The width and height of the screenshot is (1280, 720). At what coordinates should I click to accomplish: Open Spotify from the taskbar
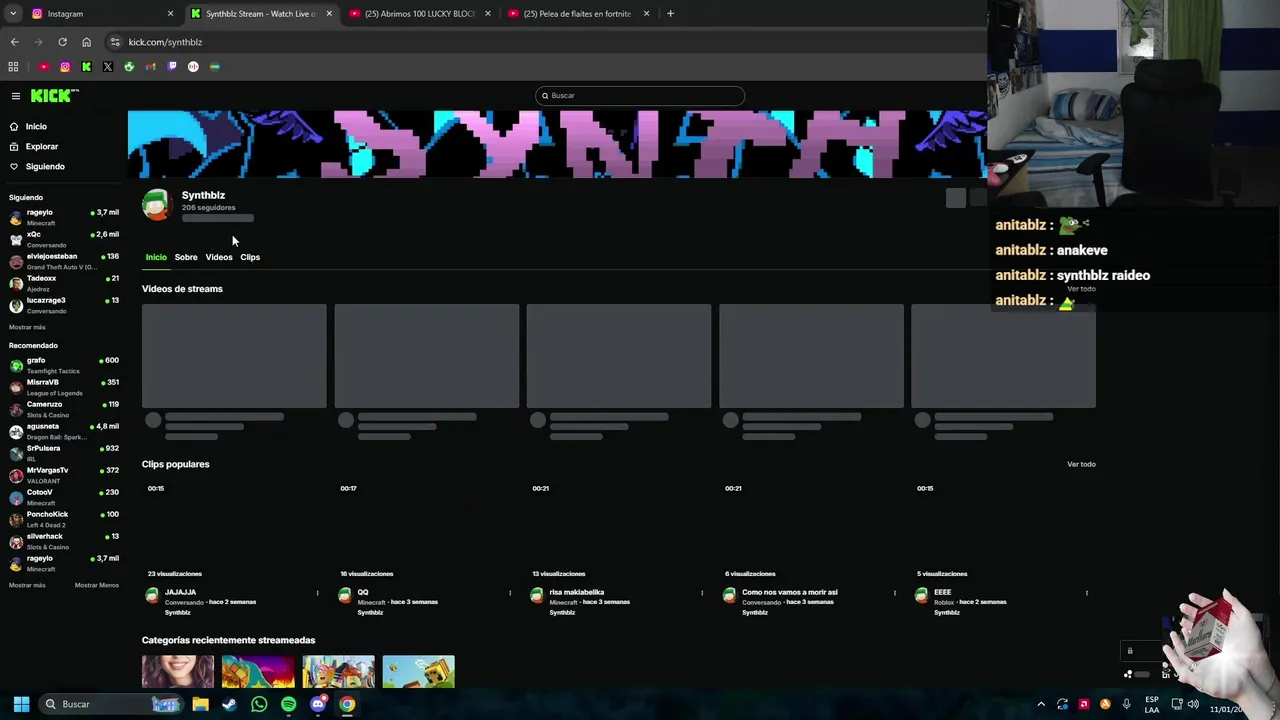pyautogui.click(x=288, y=704)
